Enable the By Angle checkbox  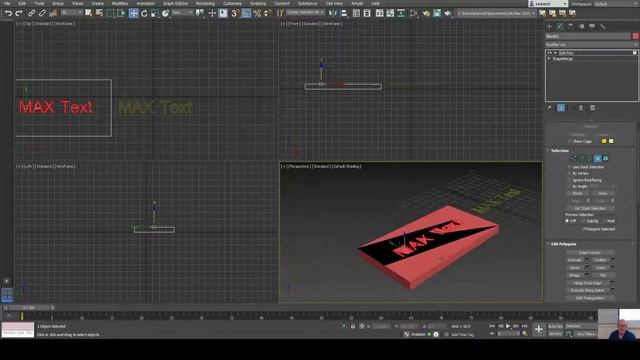(570, 187)
